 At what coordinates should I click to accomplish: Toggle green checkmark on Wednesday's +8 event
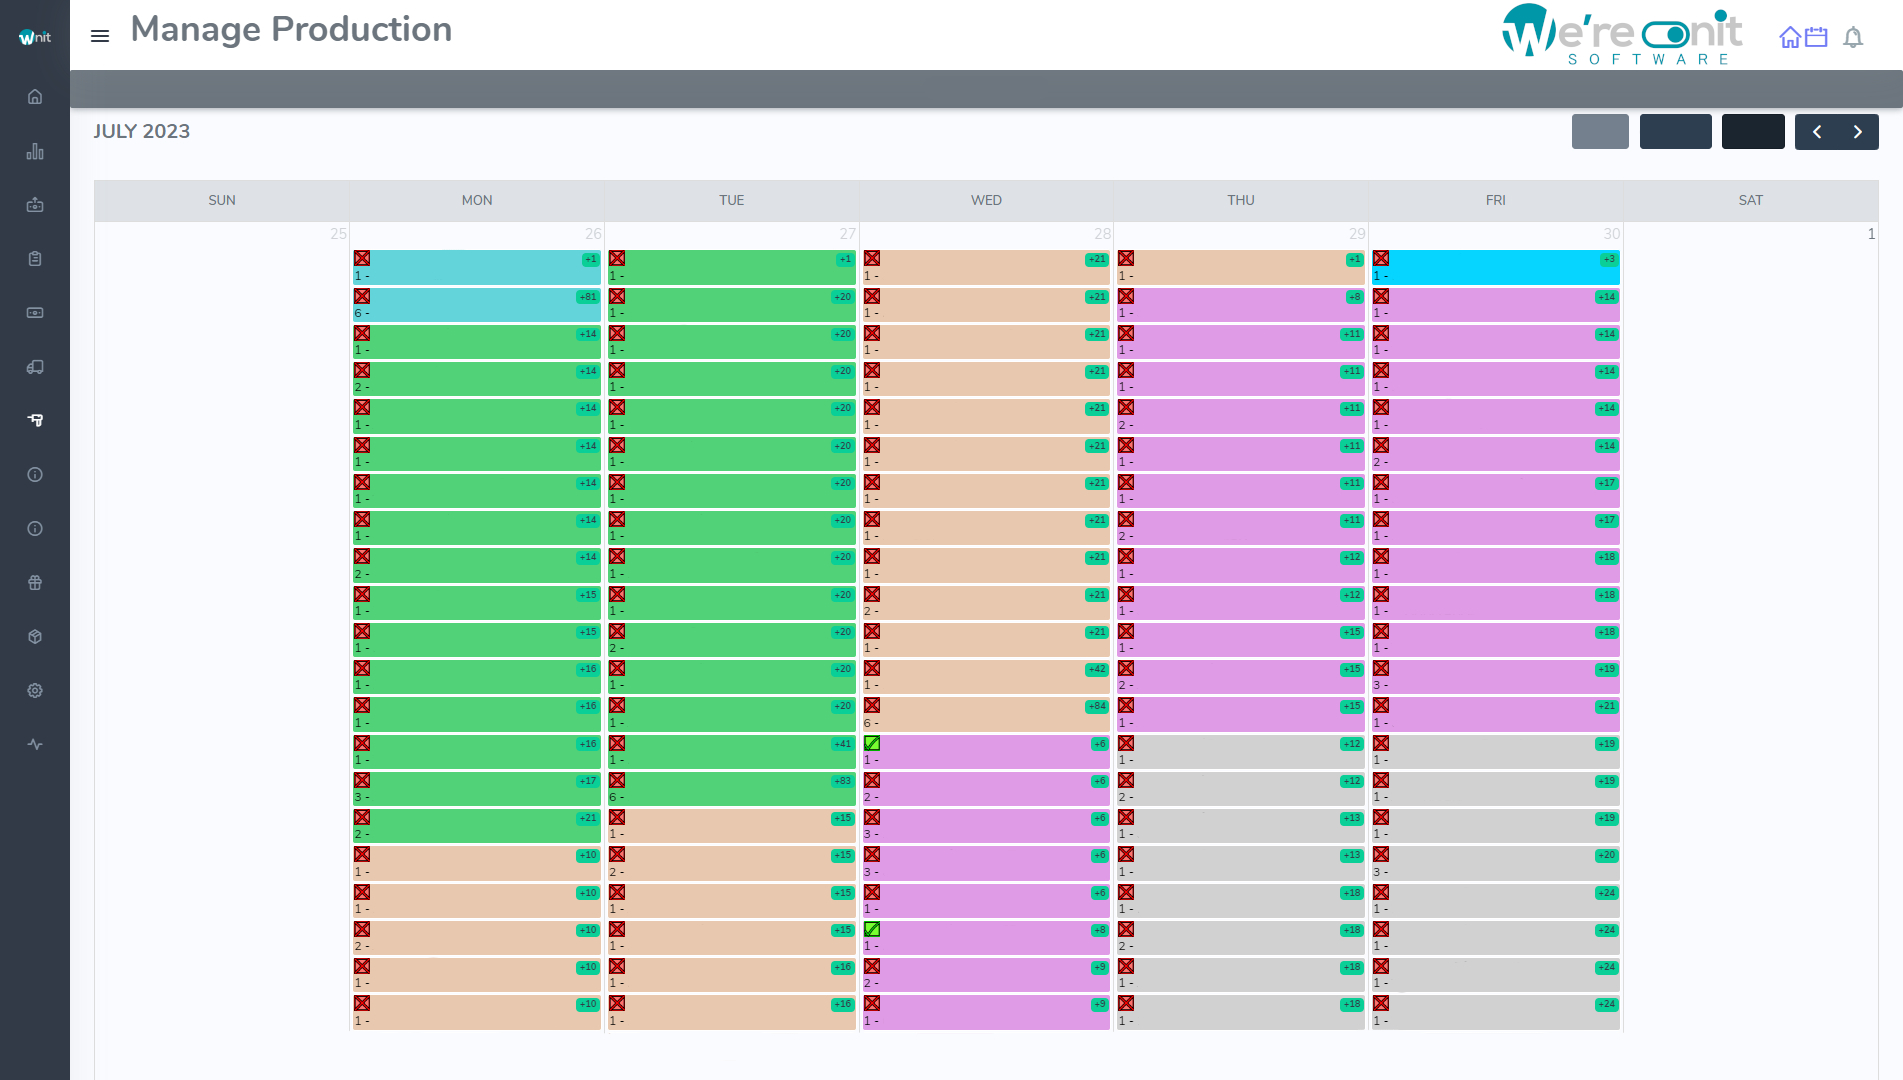[x=872, y=930]
